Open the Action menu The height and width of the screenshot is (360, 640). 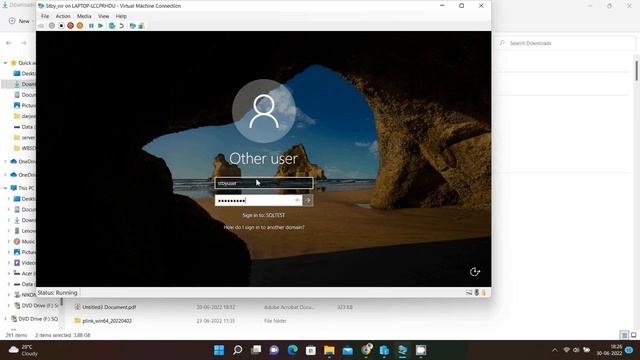click(63, 16)
